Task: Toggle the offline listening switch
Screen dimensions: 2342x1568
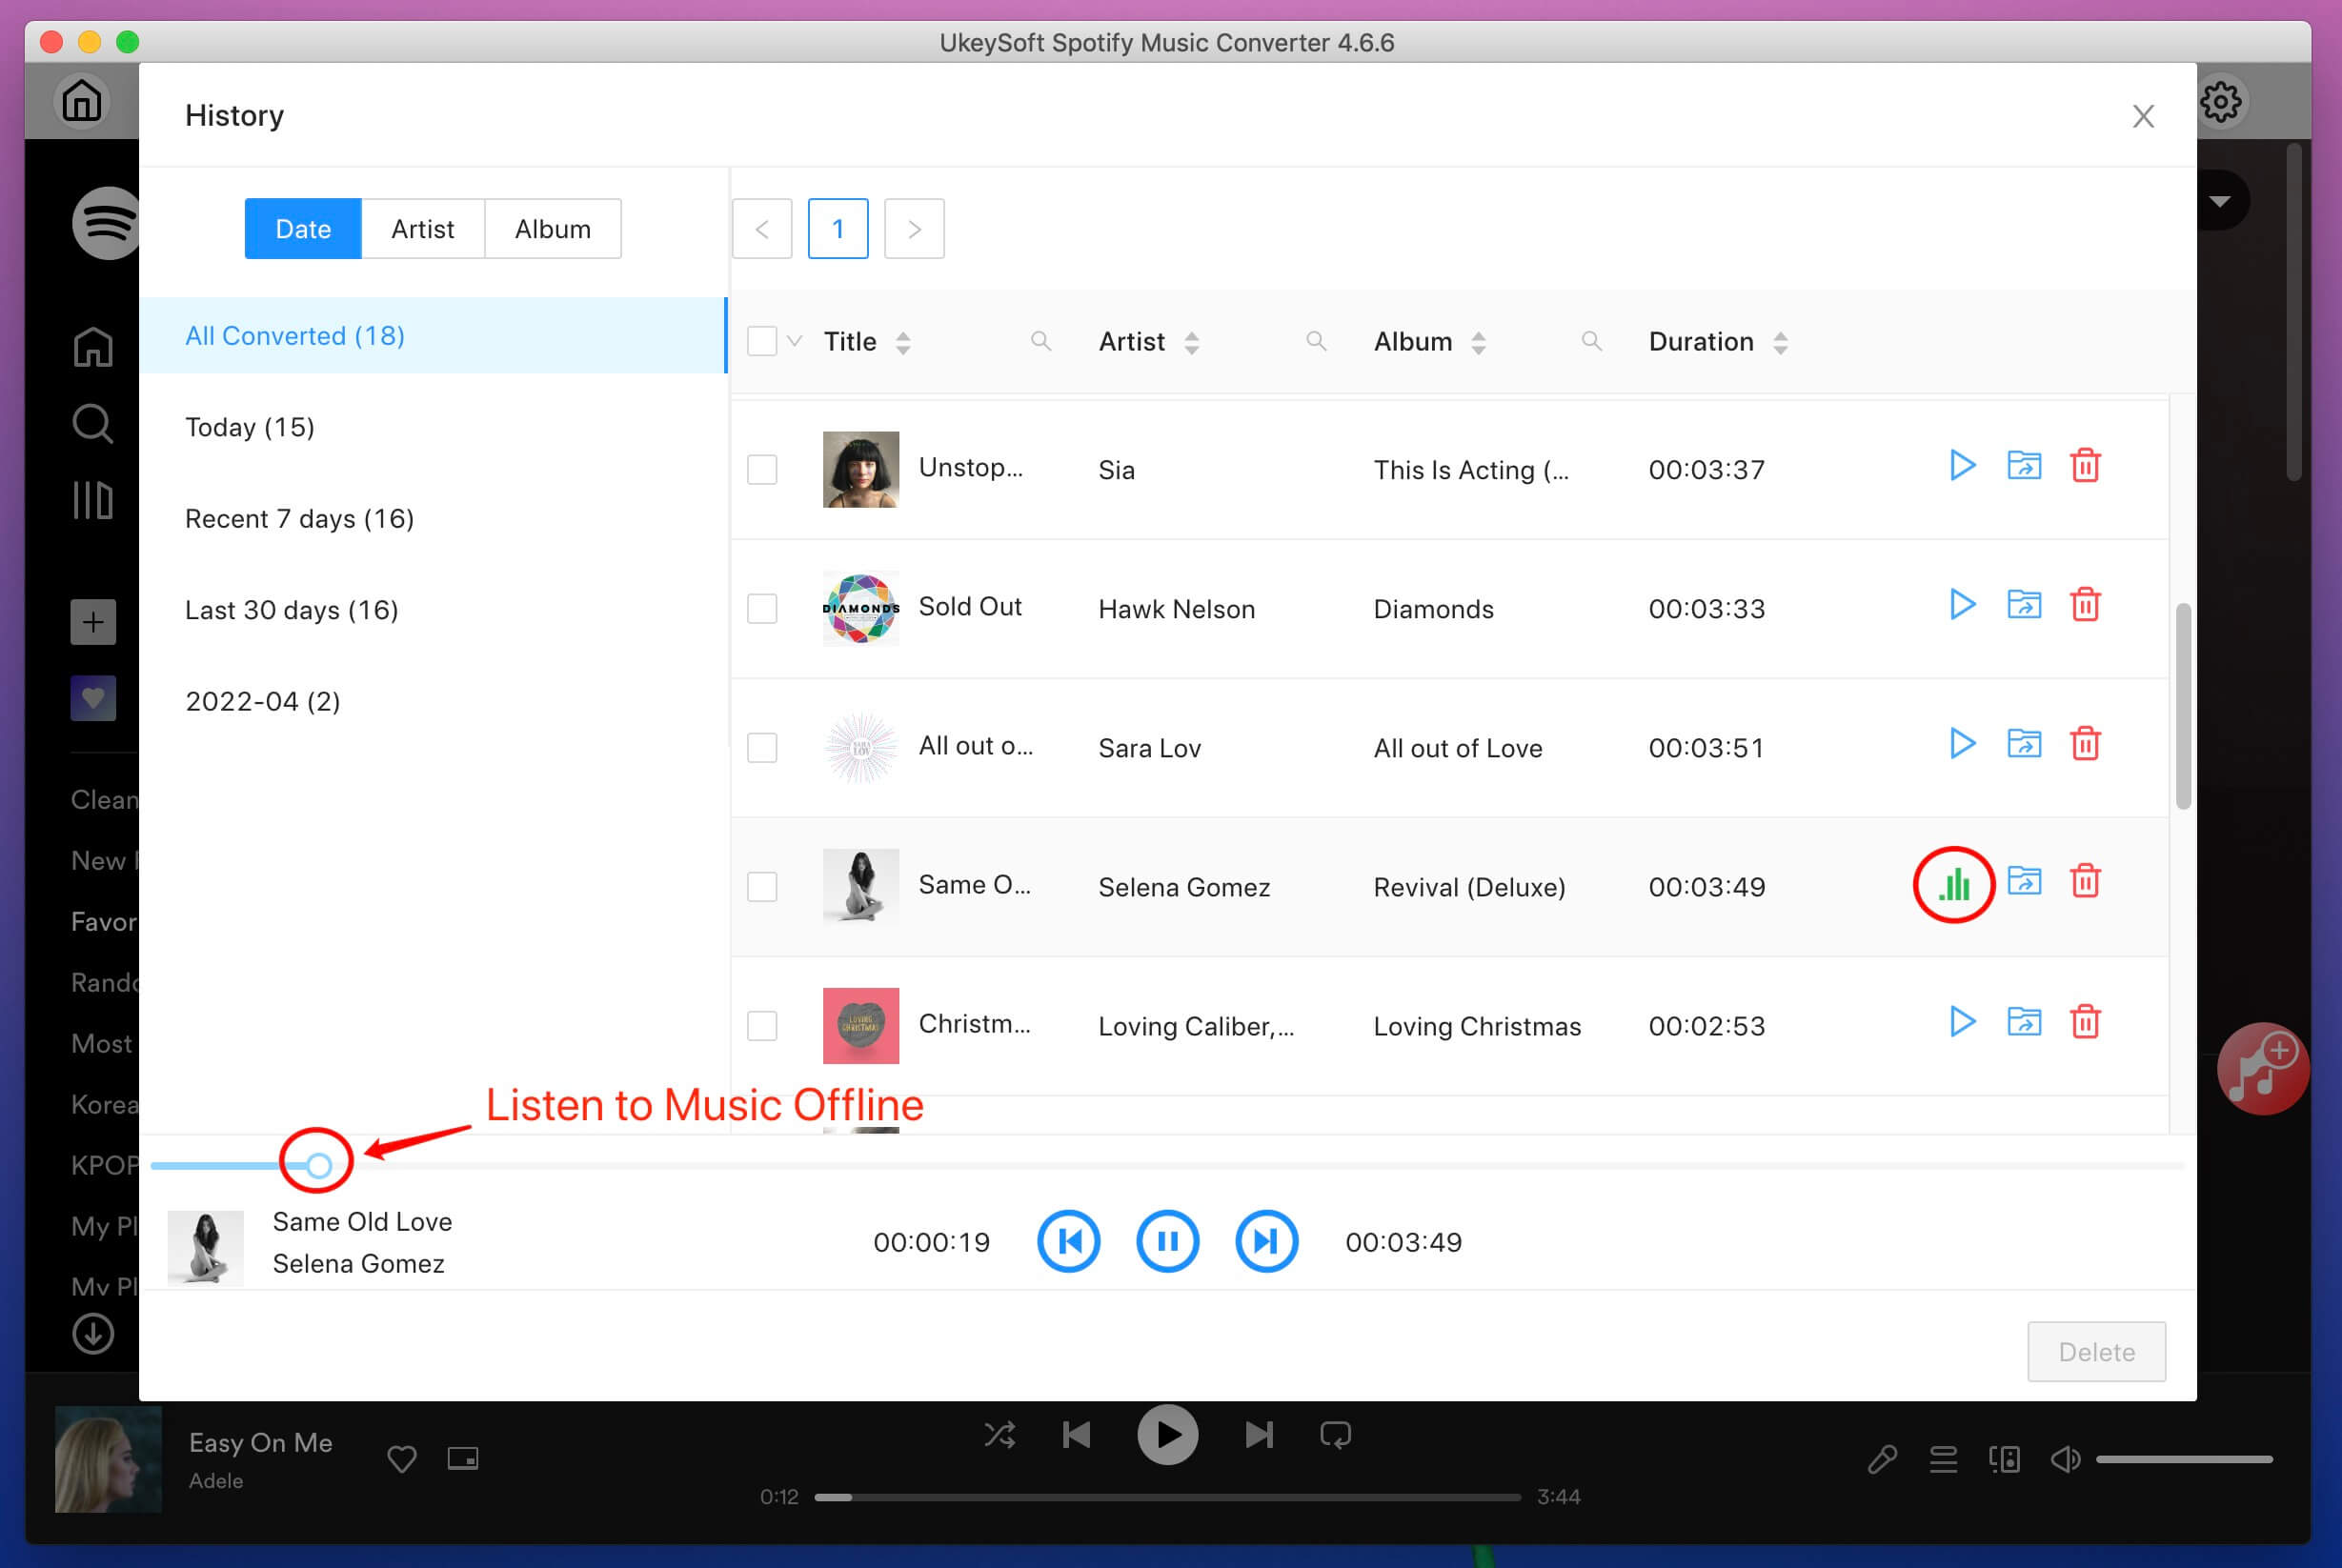Action: click(x=315, y=1160)
